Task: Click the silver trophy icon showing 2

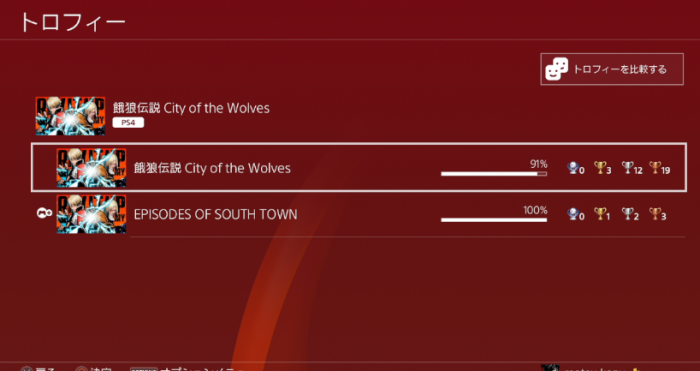Action: tap(628, 214)
